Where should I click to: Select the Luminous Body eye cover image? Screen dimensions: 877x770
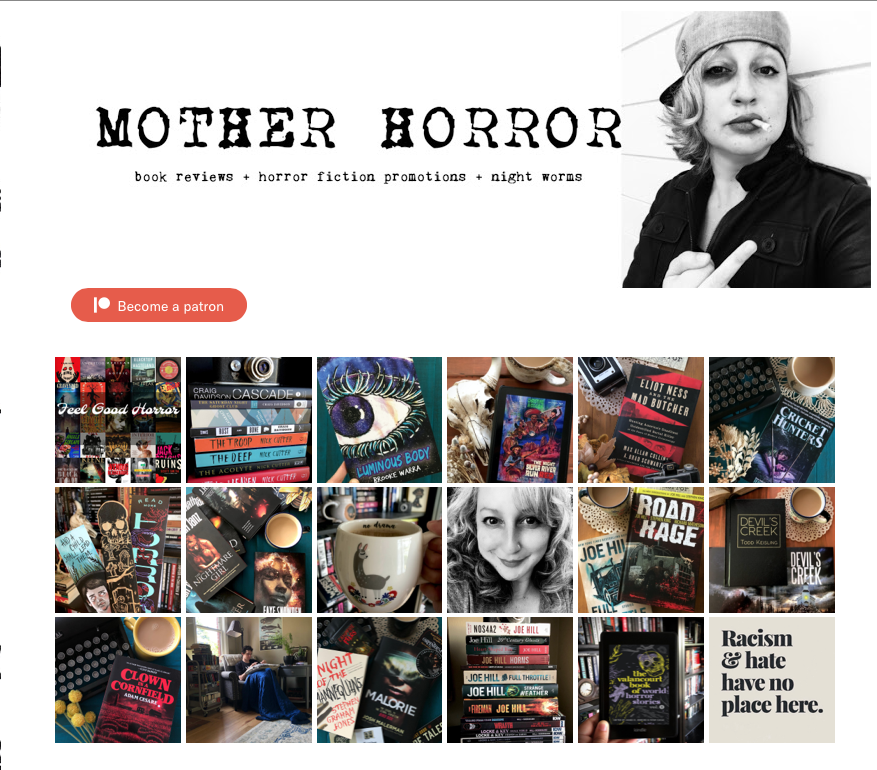point(379,420)
